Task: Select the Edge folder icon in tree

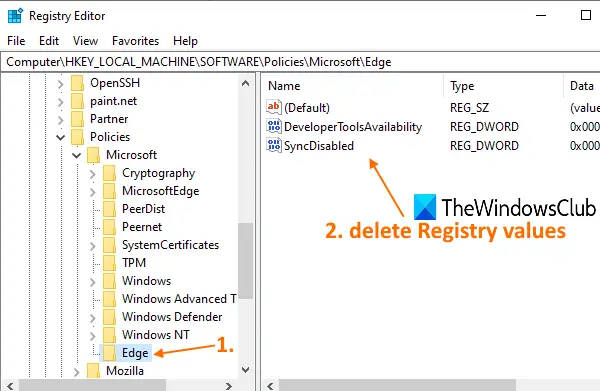Action: (109, 353)
